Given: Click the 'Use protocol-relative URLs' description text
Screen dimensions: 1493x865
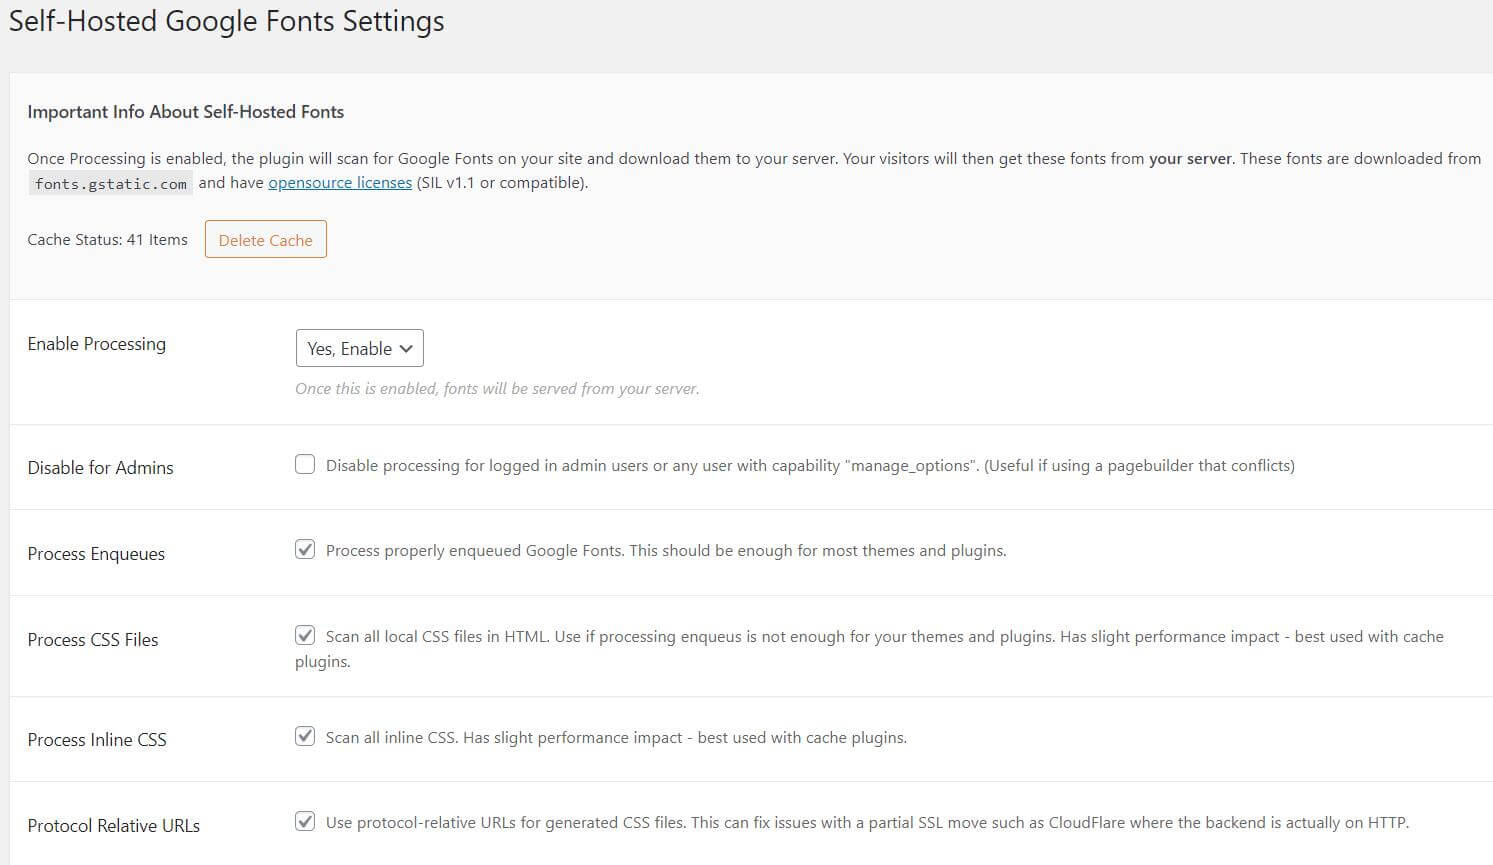Looking at the screenshot, I should click(867, 823).
